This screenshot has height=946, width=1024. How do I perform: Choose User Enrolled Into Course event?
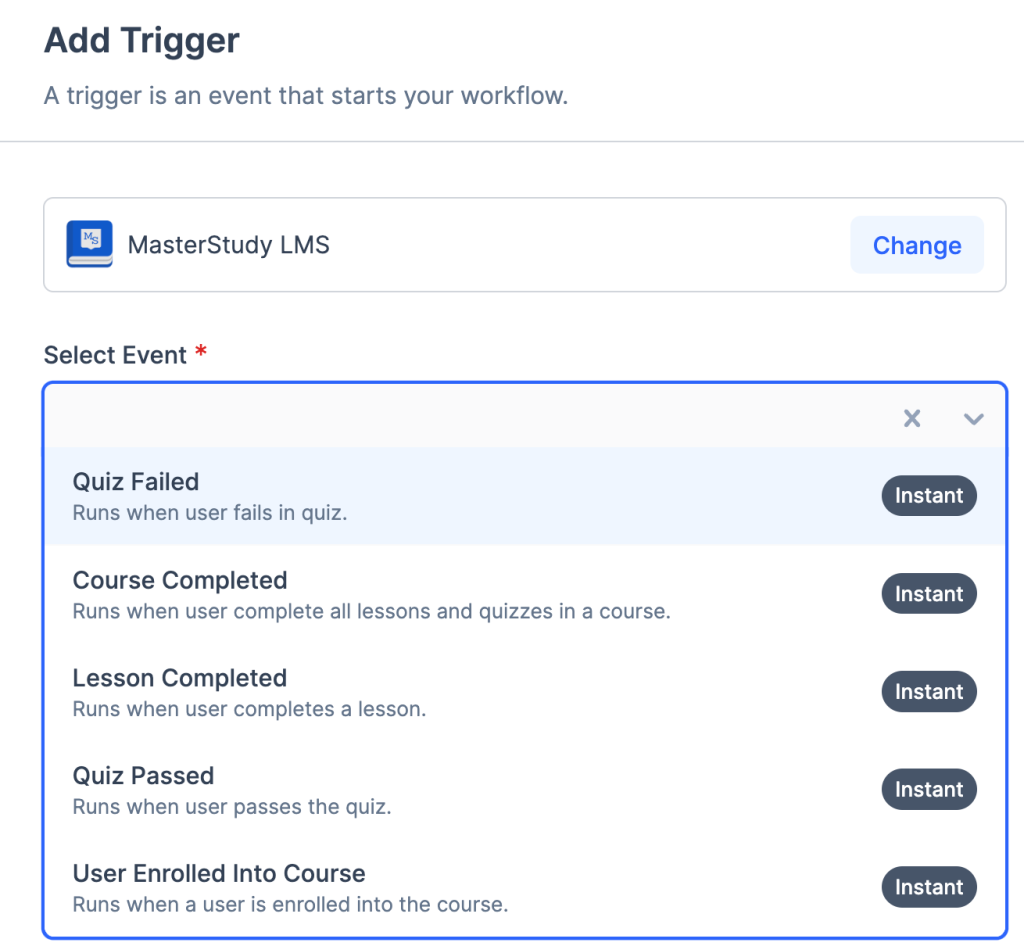[x=219, y=874]
